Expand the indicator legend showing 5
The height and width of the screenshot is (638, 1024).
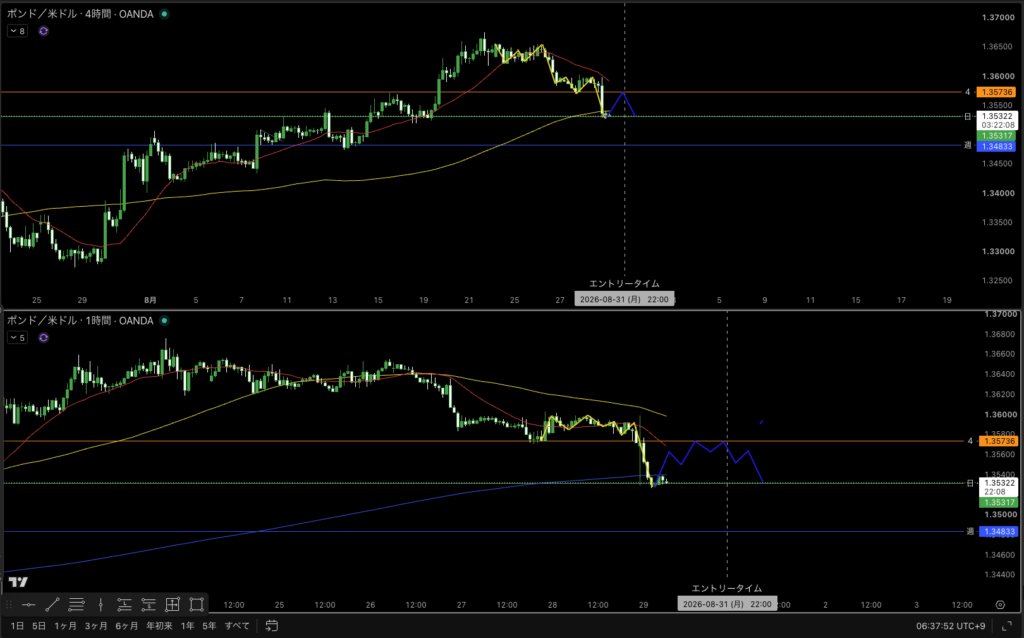point(17,338)
